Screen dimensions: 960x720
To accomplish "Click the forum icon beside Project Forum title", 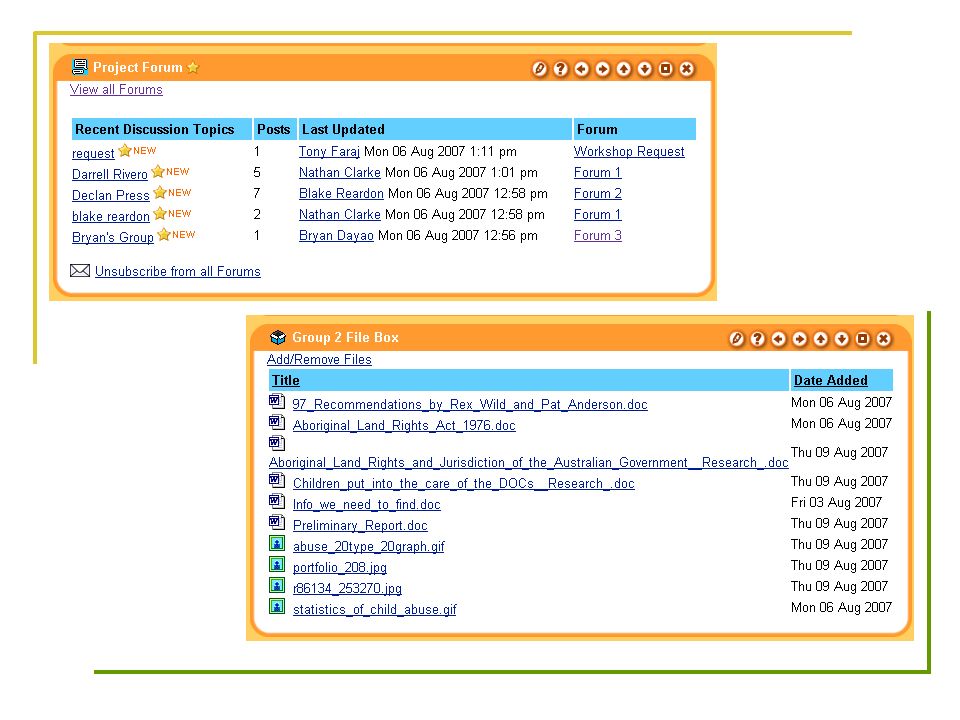I will point(80,67).
